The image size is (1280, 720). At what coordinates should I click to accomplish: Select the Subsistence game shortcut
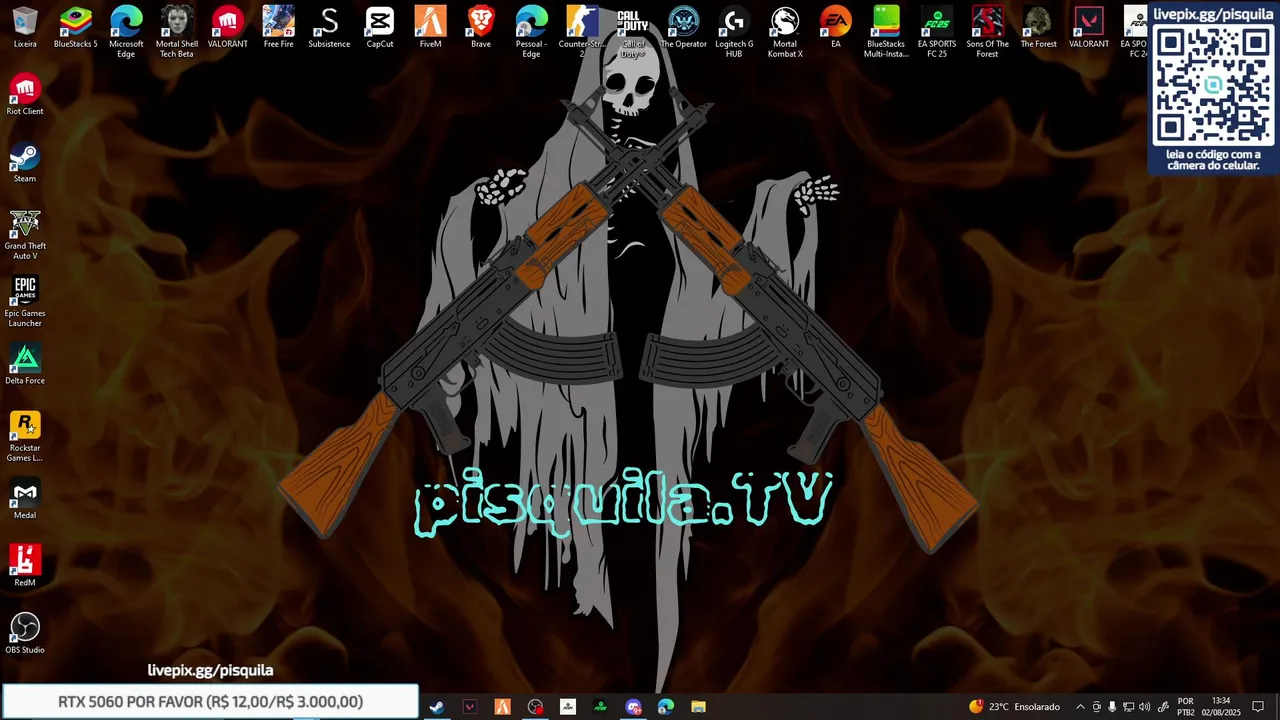tap(329, 27)
